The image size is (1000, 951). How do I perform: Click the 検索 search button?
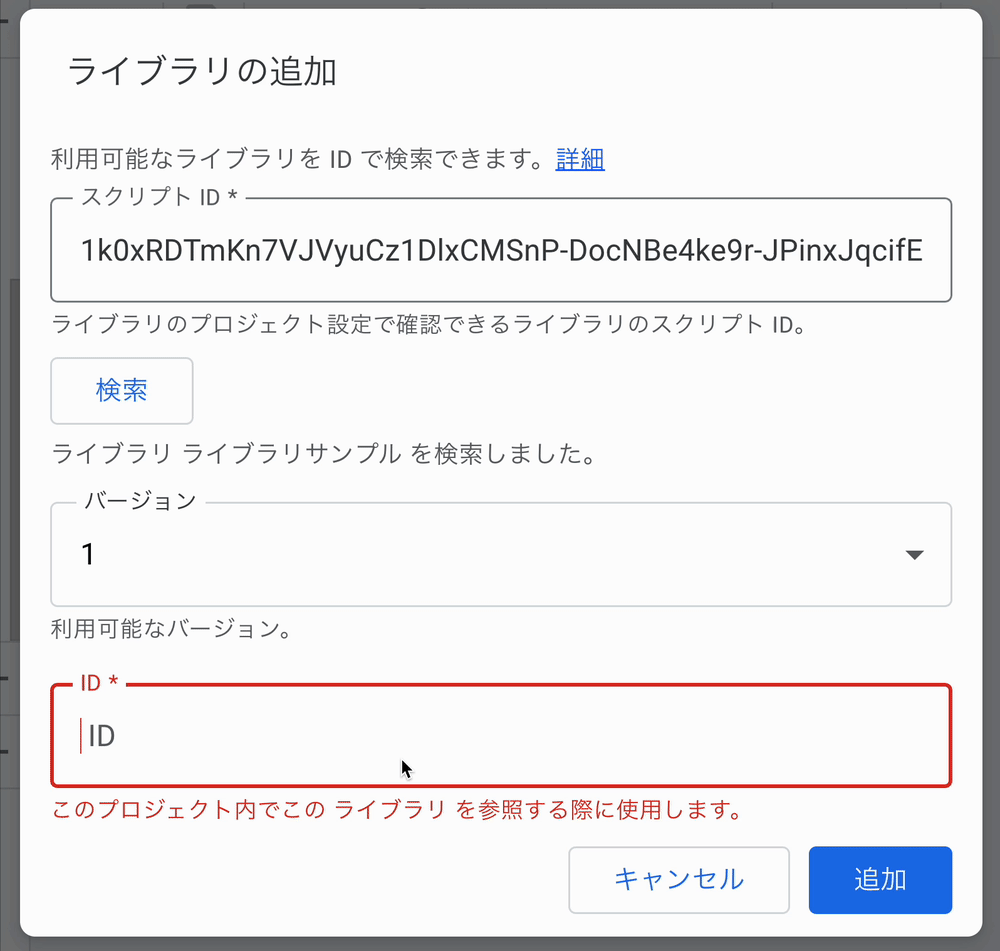(x=122, y=390)
